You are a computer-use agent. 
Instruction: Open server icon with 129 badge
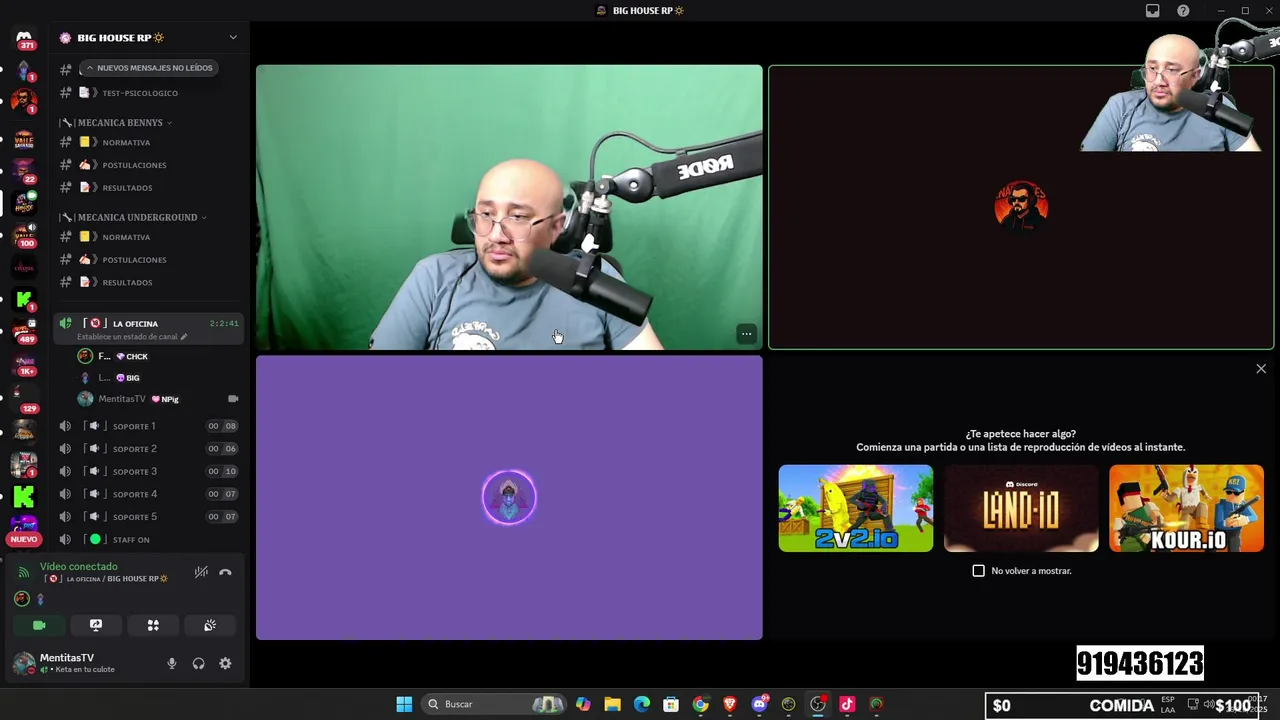(24, 398)
